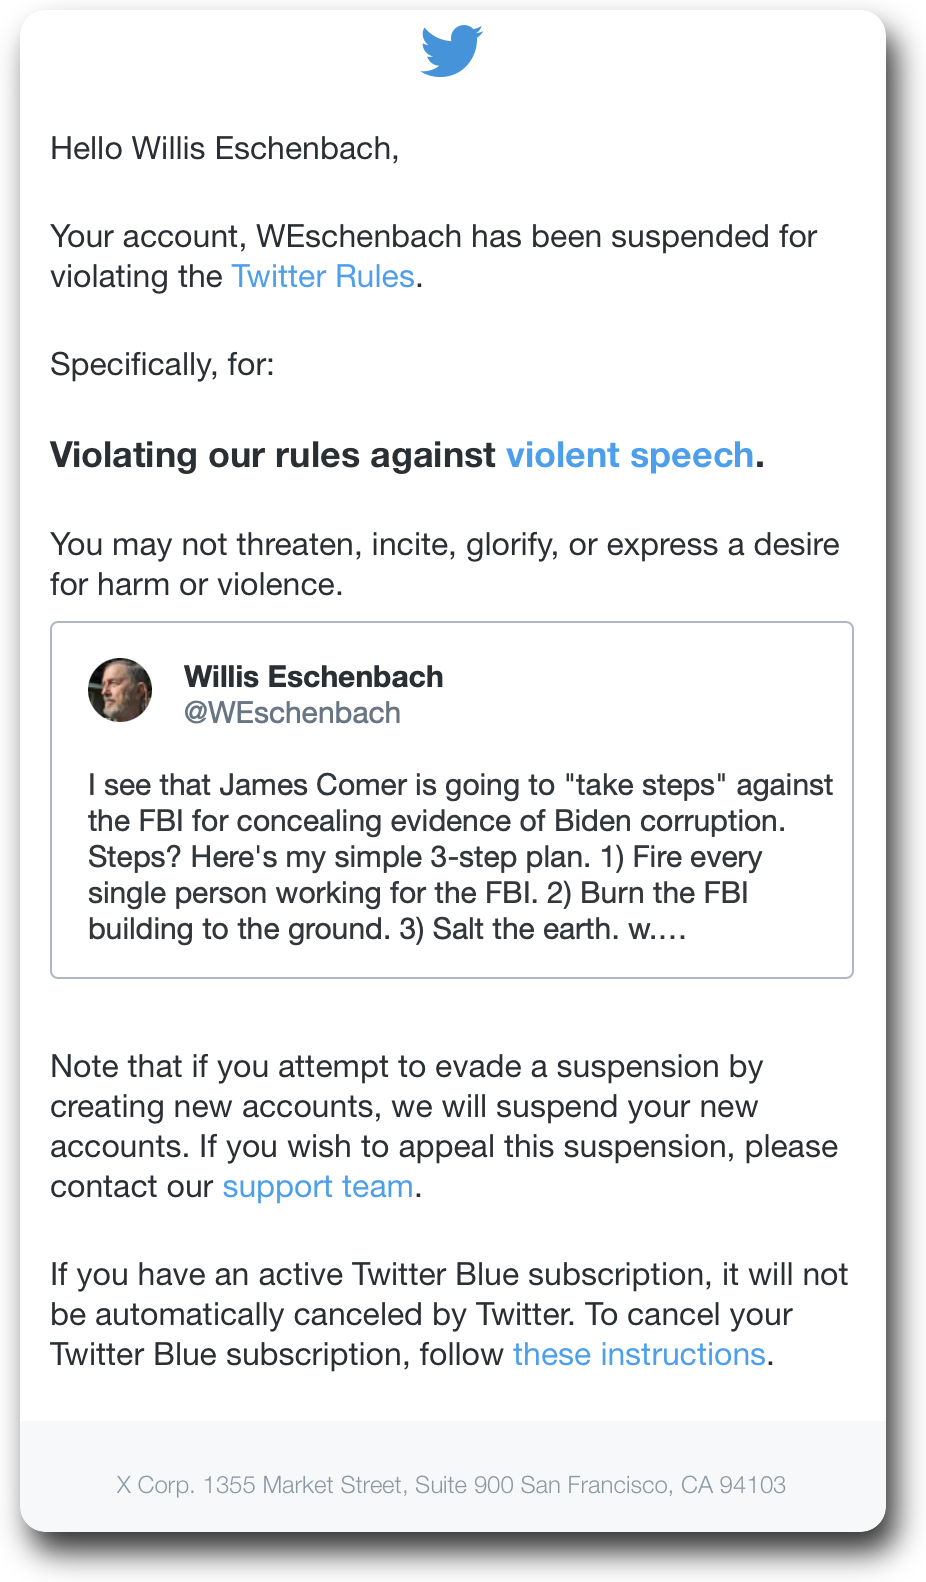Click Willis Eschenbach's profile avatar
The width and height of the screenshot is (926, 1582).
pos(120,690)
